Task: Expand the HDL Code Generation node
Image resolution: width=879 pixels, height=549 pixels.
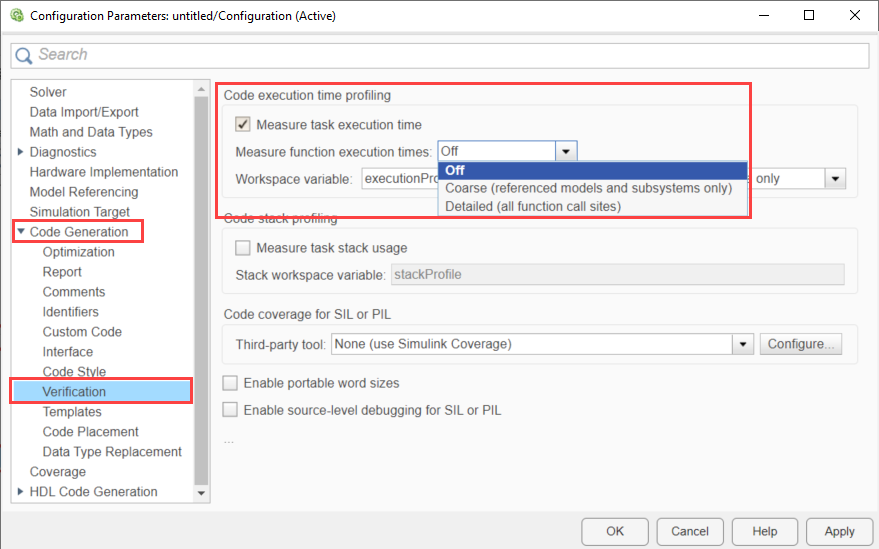Action: coord(21,492)
